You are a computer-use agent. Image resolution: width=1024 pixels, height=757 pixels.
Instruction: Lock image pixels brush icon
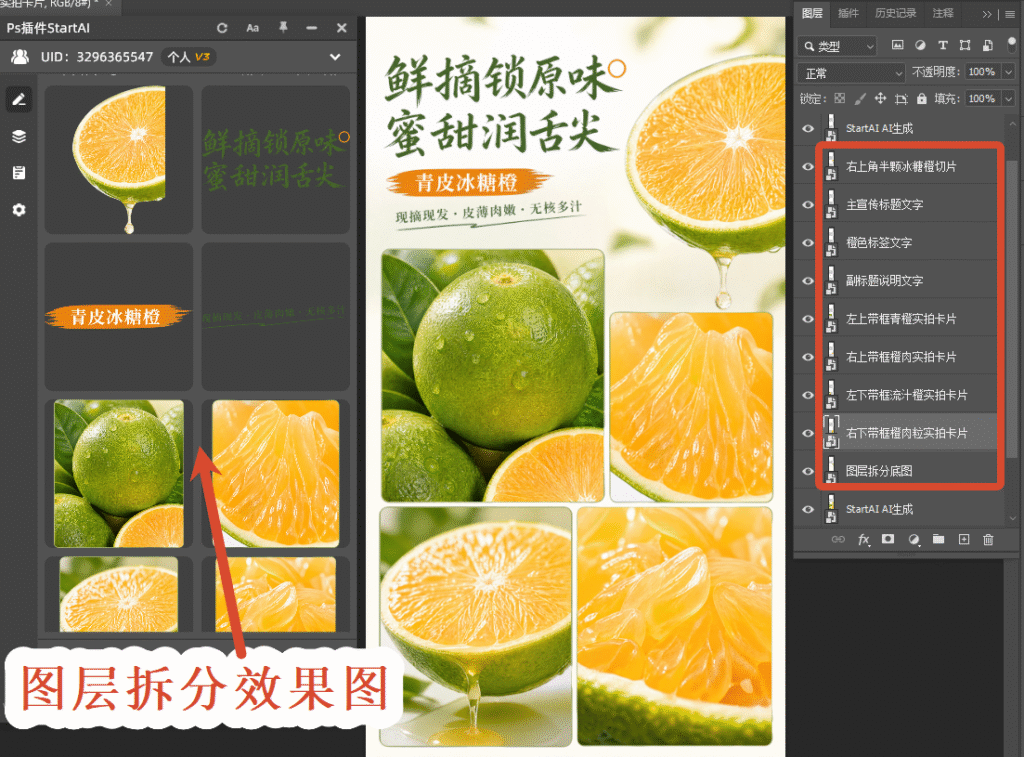pyautogui.click(x=860, y=99)
